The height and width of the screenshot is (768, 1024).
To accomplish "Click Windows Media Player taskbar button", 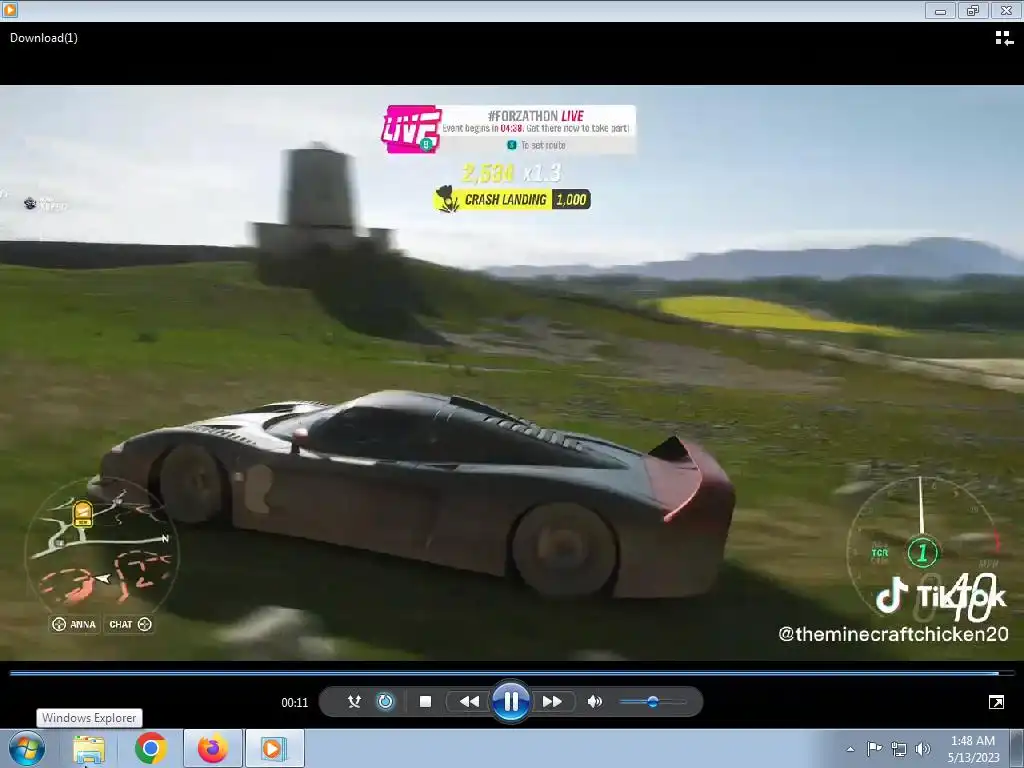I will [x=274, y=748].
